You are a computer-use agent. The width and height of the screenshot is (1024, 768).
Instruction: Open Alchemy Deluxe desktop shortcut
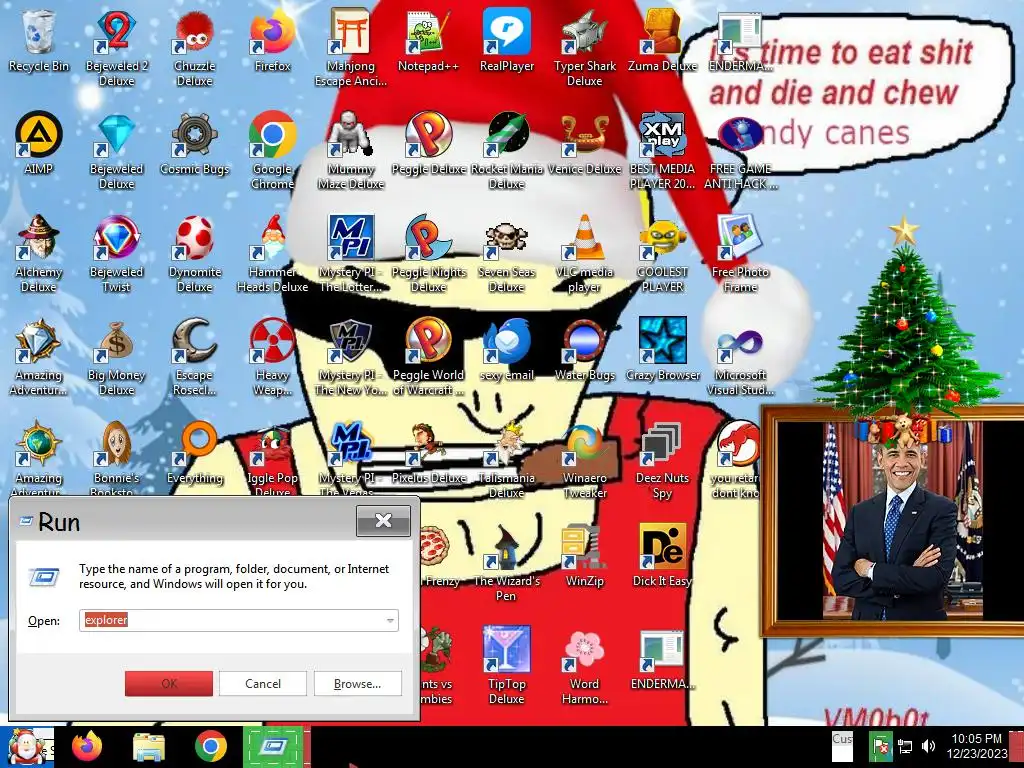tap(39, 254)
